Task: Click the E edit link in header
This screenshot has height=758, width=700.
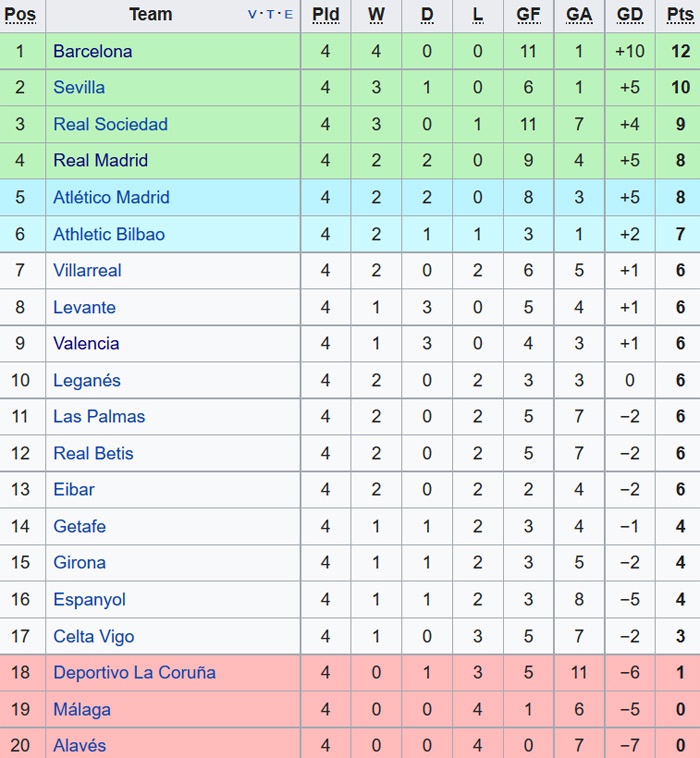Action: pyautogui.click(x=289, y=15)
